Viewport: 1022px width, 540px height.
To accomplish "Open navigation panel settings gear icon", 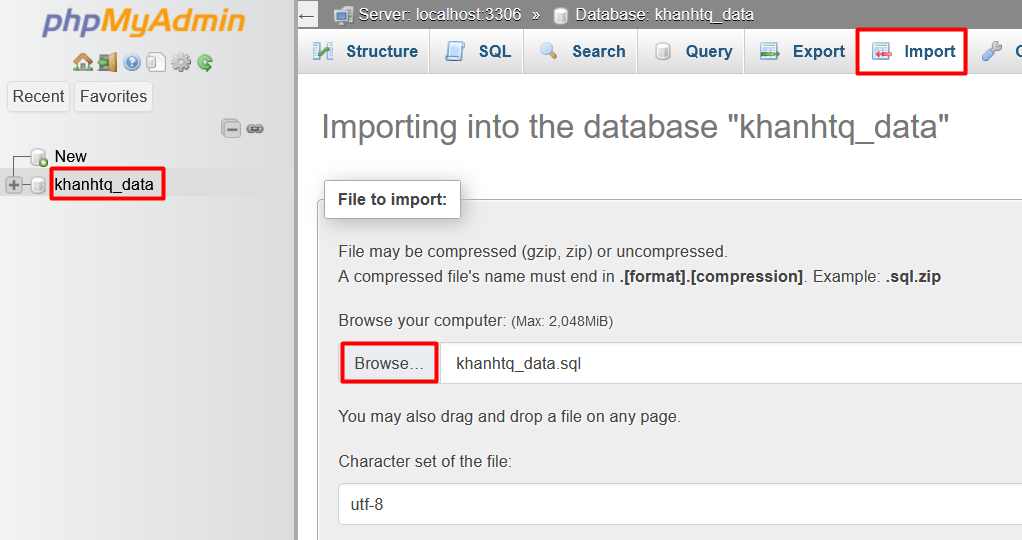I will click(181, 62).
